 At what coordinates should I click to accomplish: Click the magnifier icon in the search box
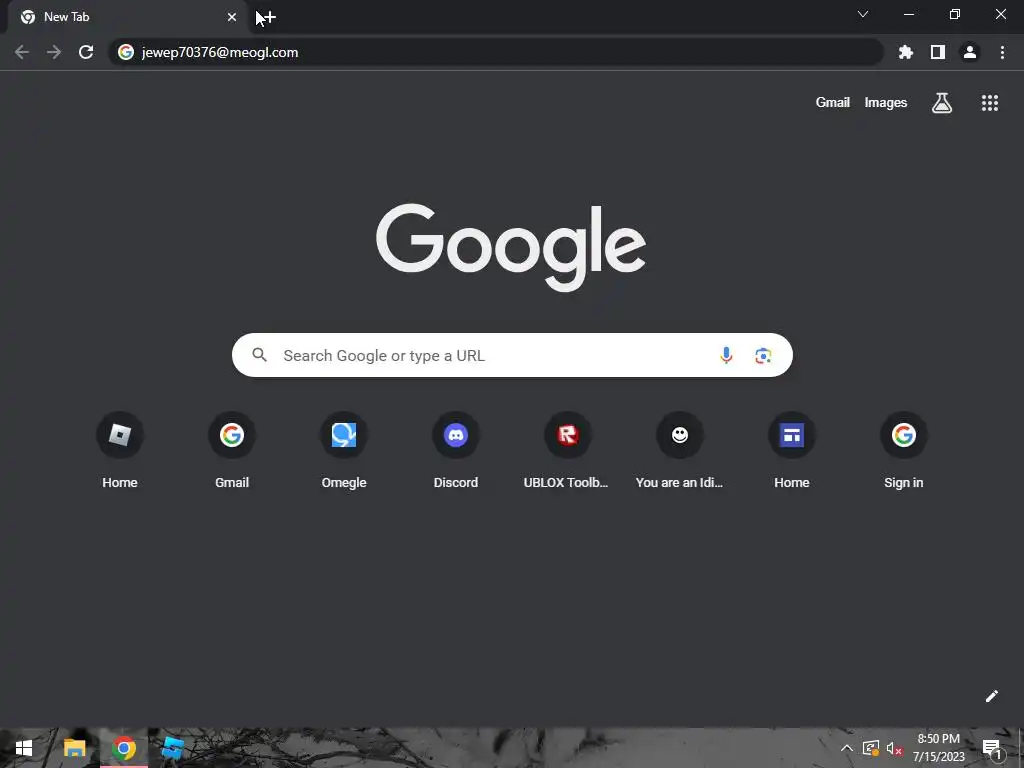tap(259, 355)
